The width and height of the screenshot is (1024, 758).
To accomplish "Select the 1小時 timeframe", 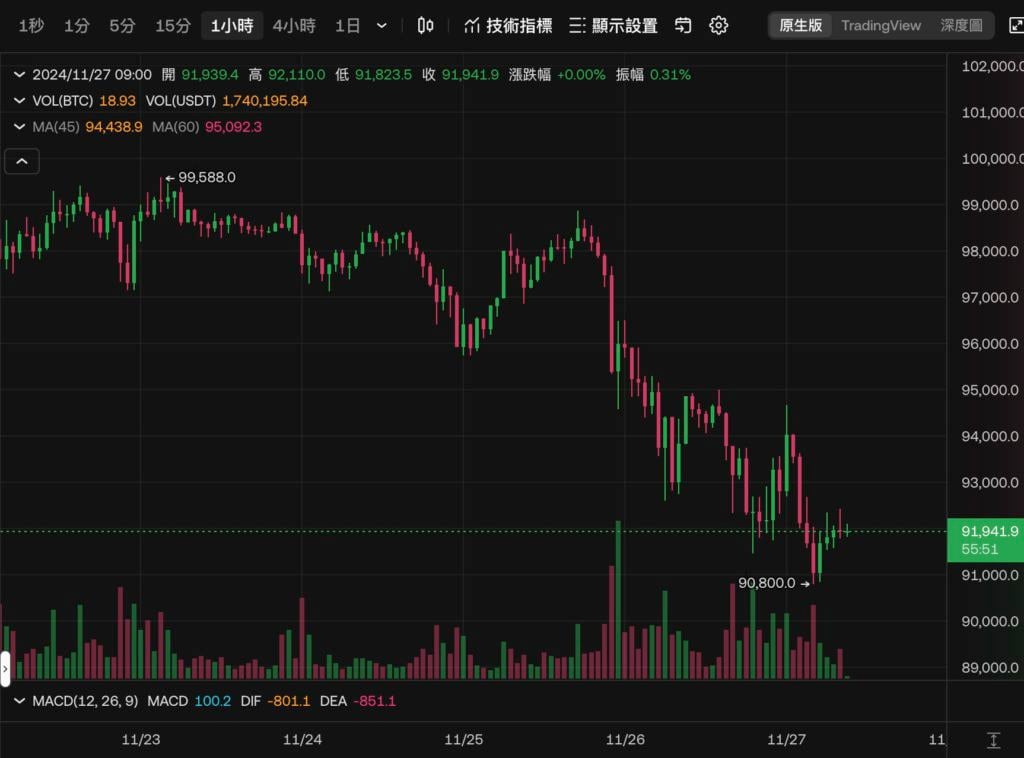I will pyautogui.click(x=232, y=25).
